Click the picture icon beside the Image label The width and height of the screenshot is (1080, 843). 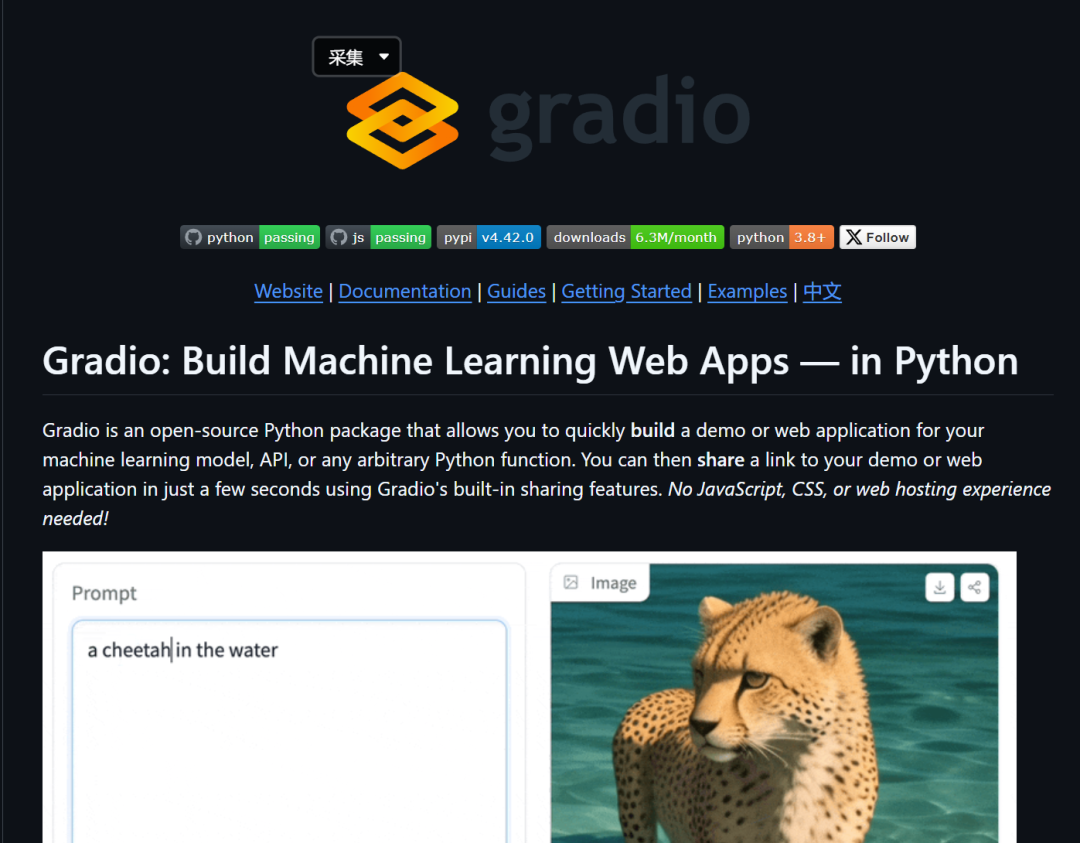[573, 583]
